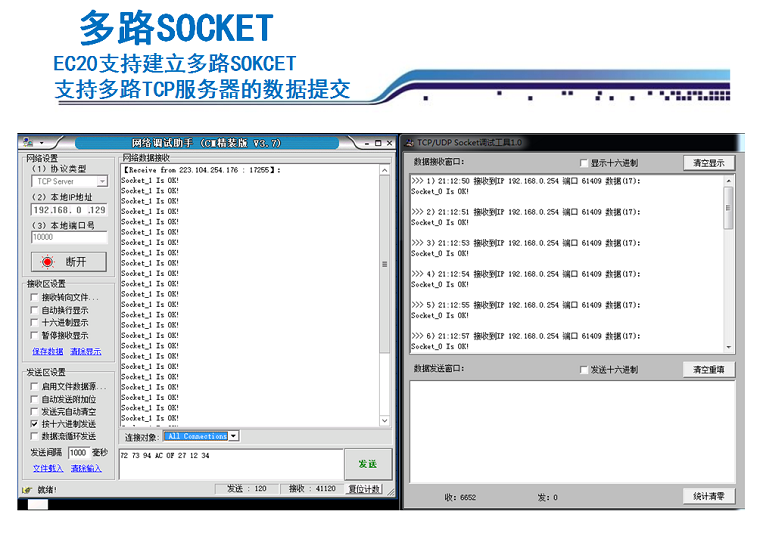Click the 断开 disconnect button
Screen dimensions: 760x533
coord(69,262)
